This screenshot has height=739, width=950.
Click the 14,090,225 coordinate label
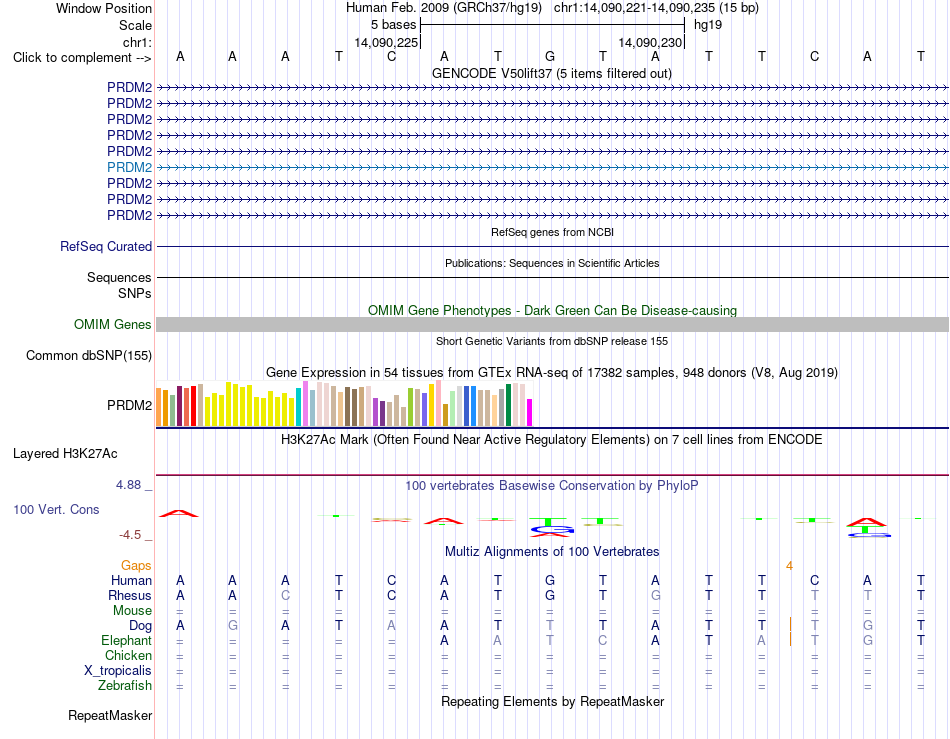pos(387,42)
